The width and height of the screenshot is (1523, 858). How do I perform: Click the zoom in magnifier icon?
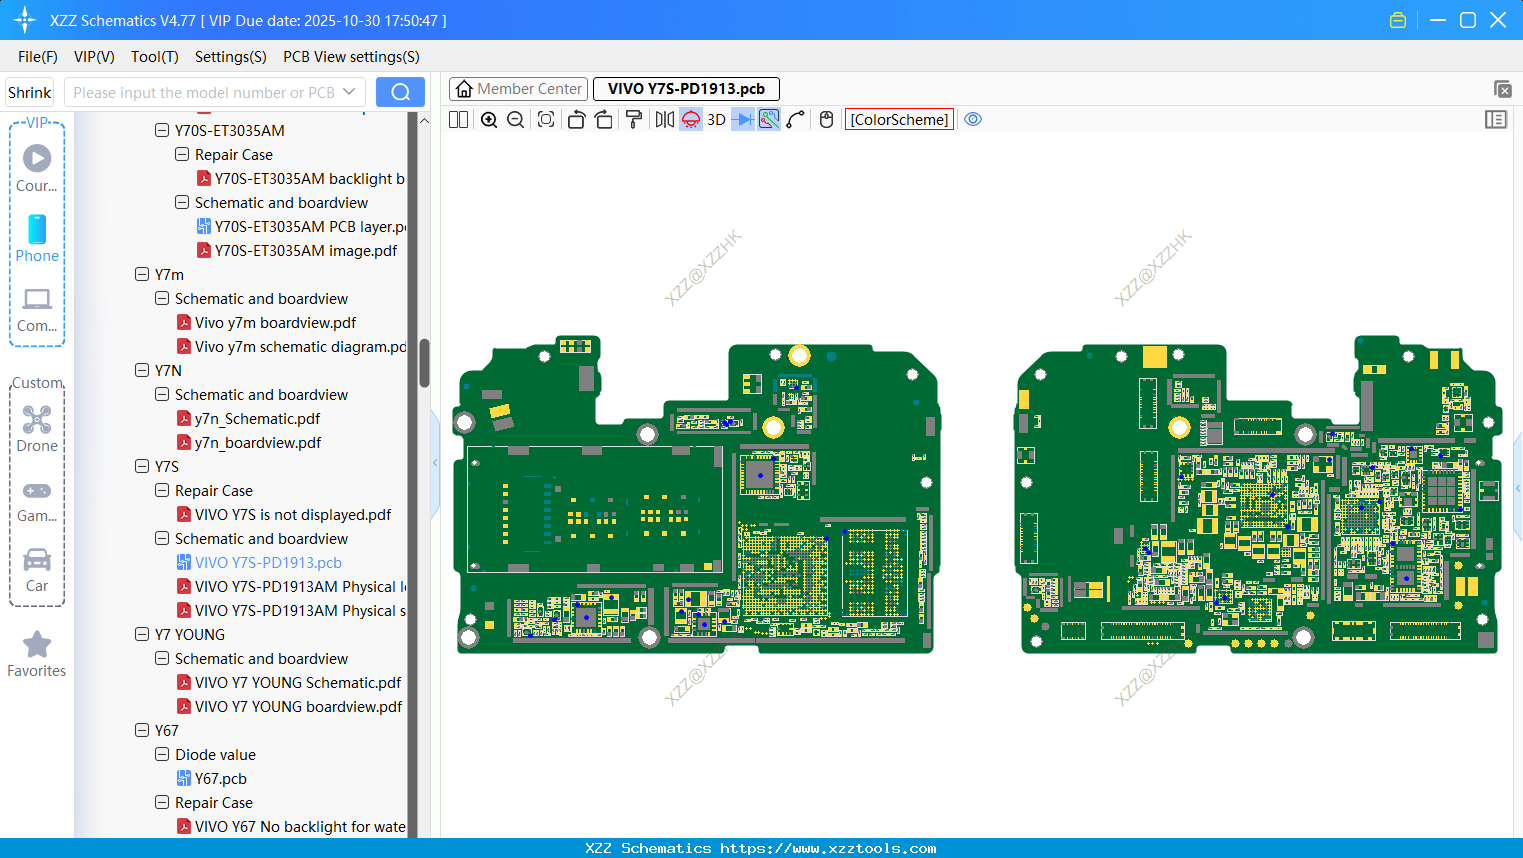(489, 120)
